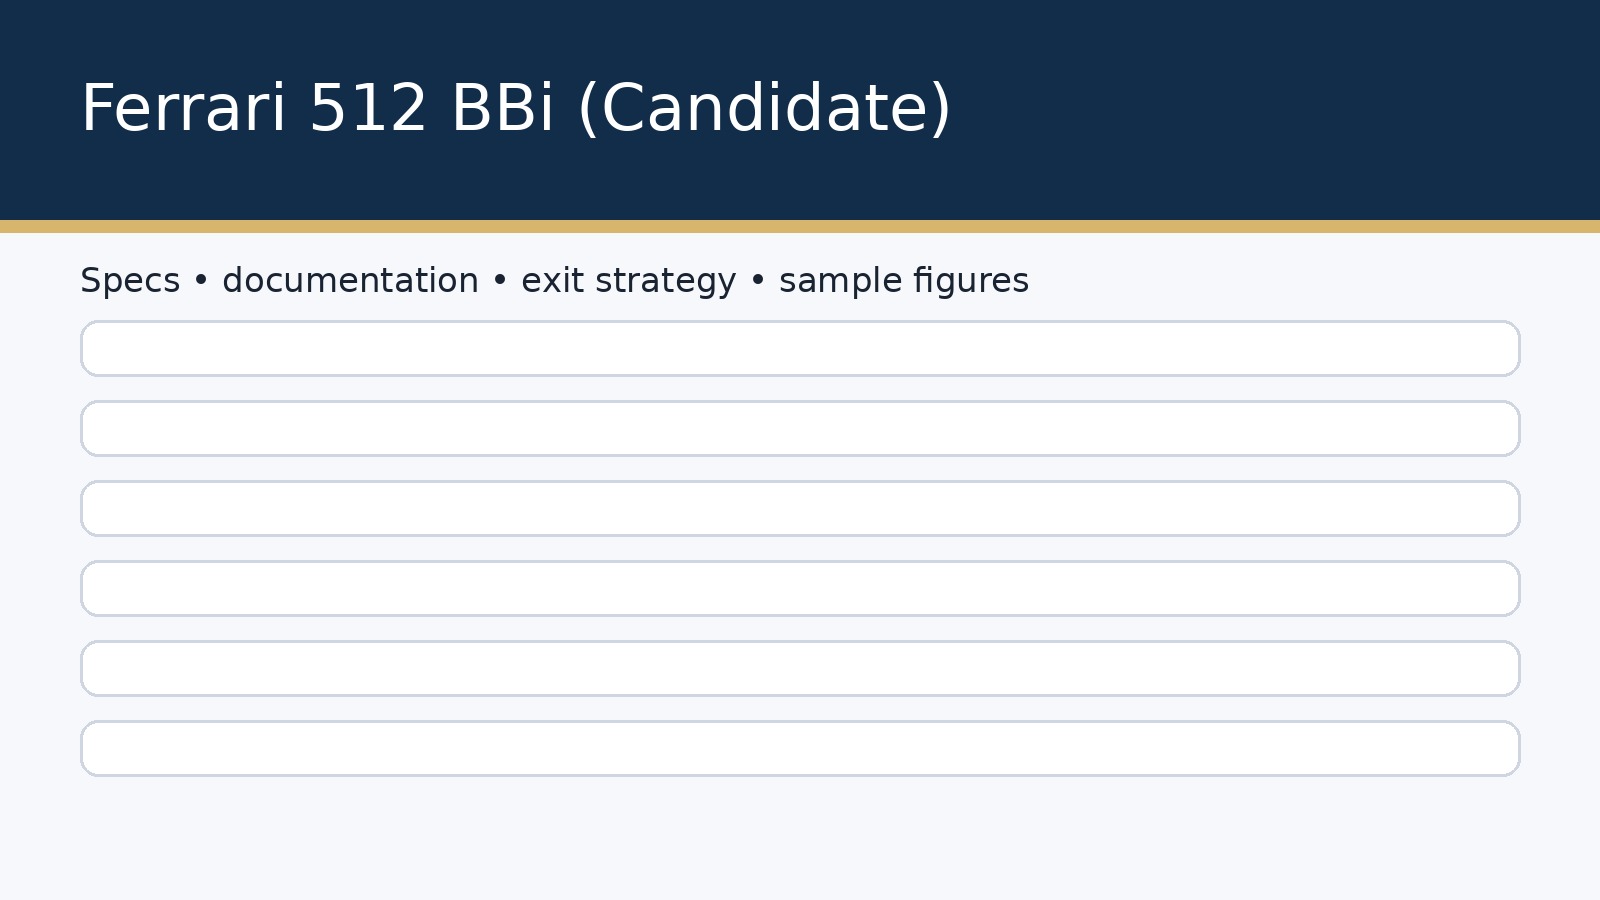Click the "512" number in the title
The height and width of the screenshot is (900, 1600).
pos(368,109)
